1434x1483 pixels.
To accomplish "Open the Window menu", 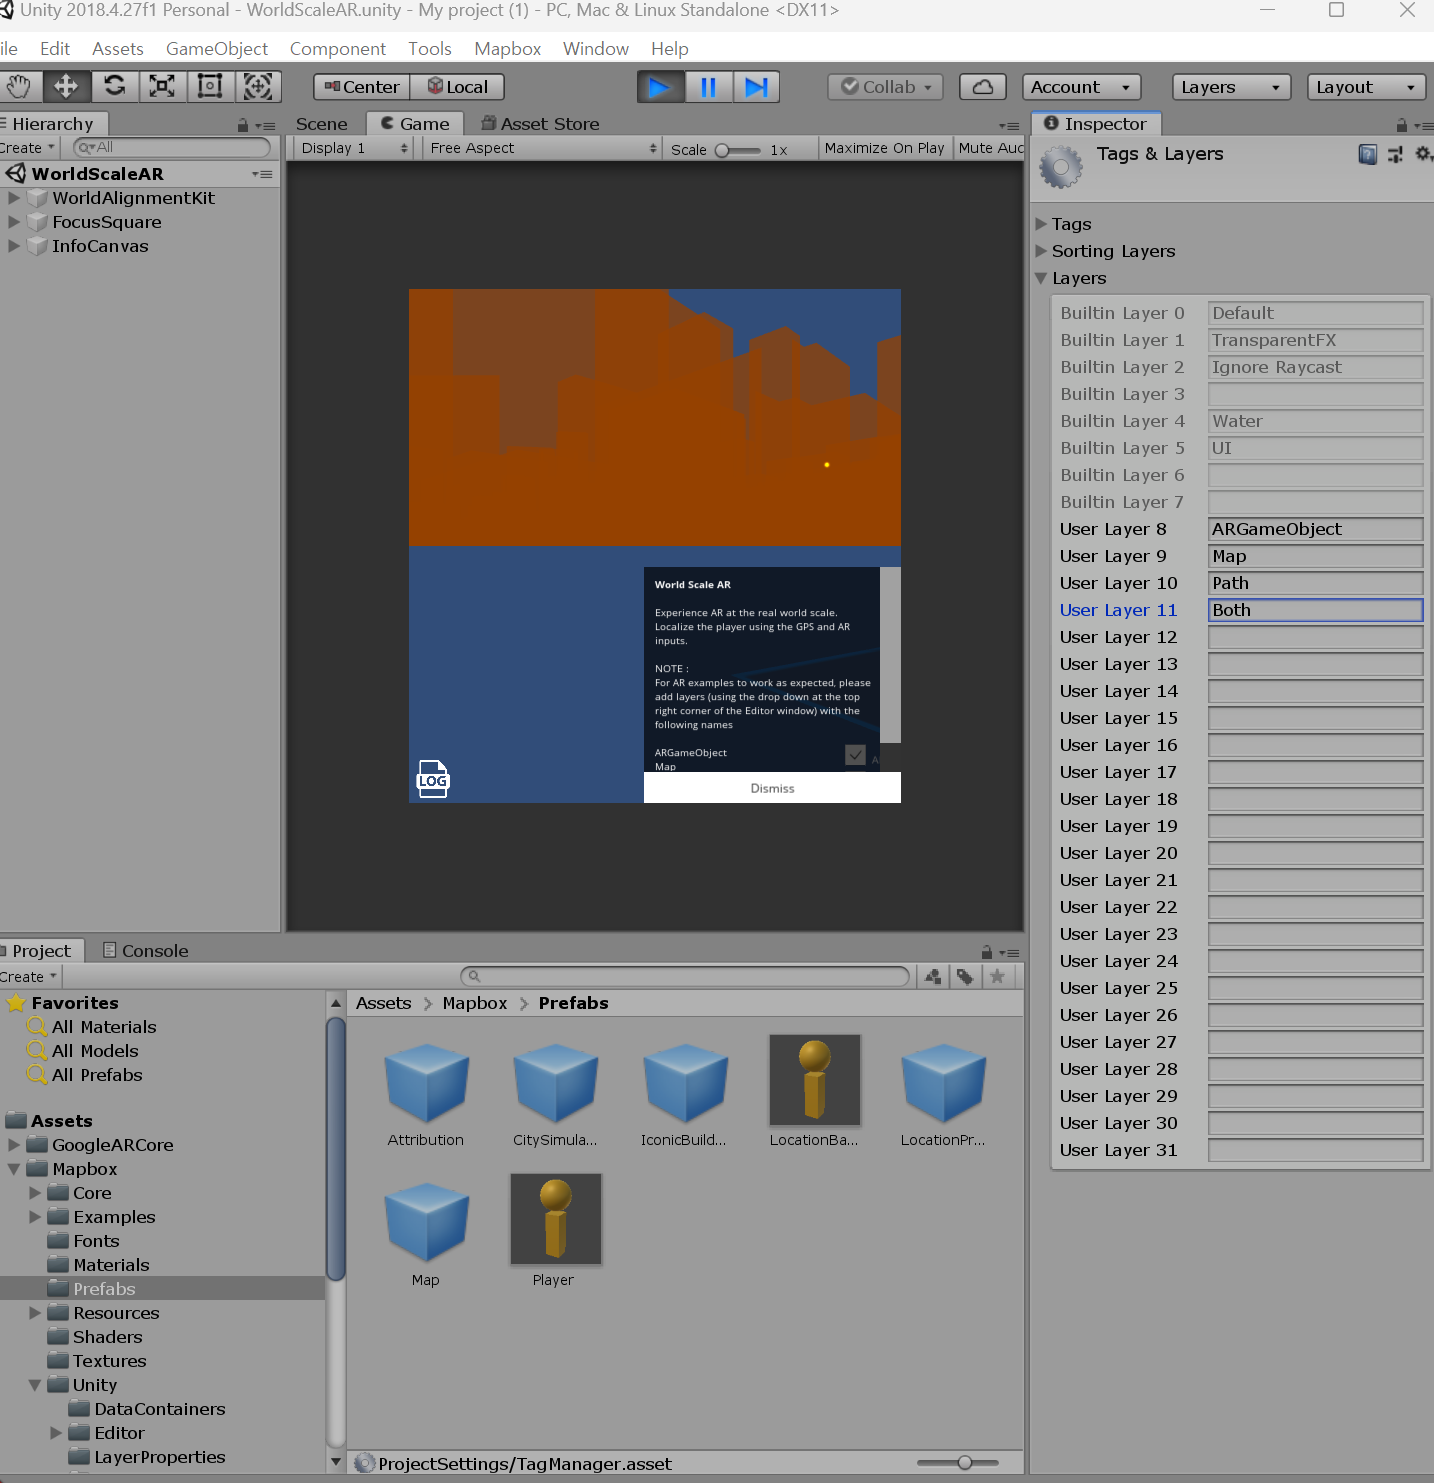I will click(596, 49).
